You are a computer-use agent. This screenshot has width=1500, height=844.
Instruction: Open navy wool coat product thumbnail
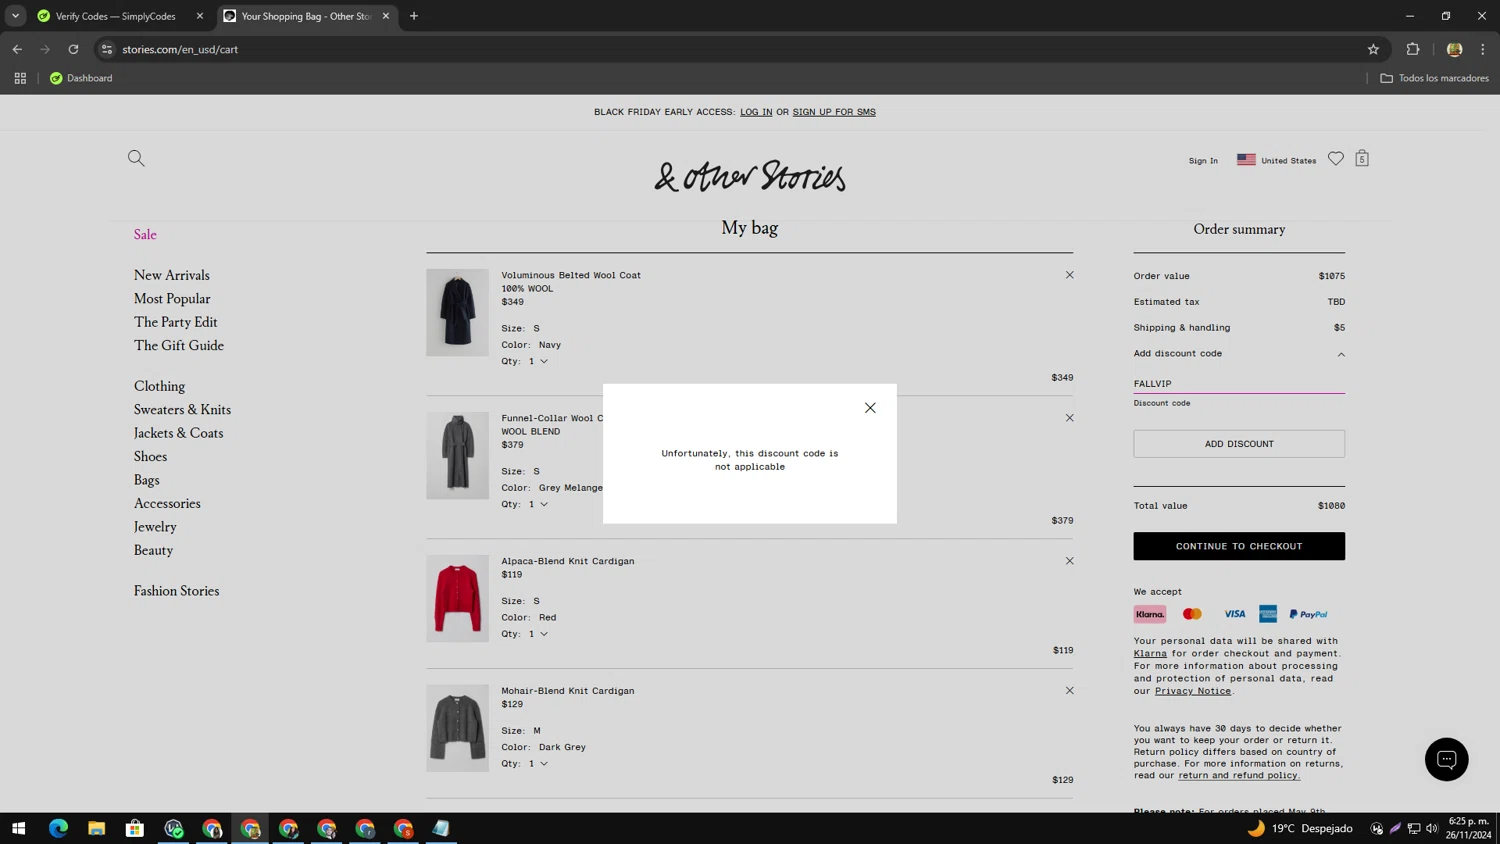(x=457, y=312)
